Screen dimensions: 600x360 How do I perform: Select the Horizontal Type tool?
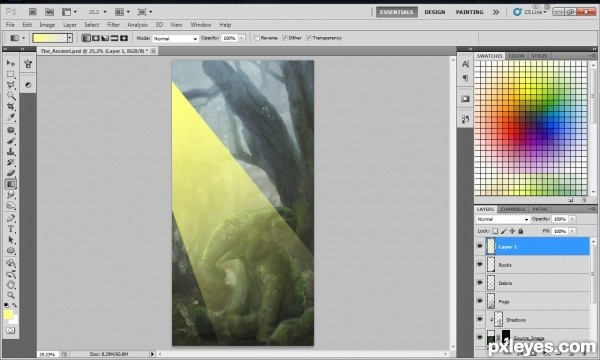(11, 229)
